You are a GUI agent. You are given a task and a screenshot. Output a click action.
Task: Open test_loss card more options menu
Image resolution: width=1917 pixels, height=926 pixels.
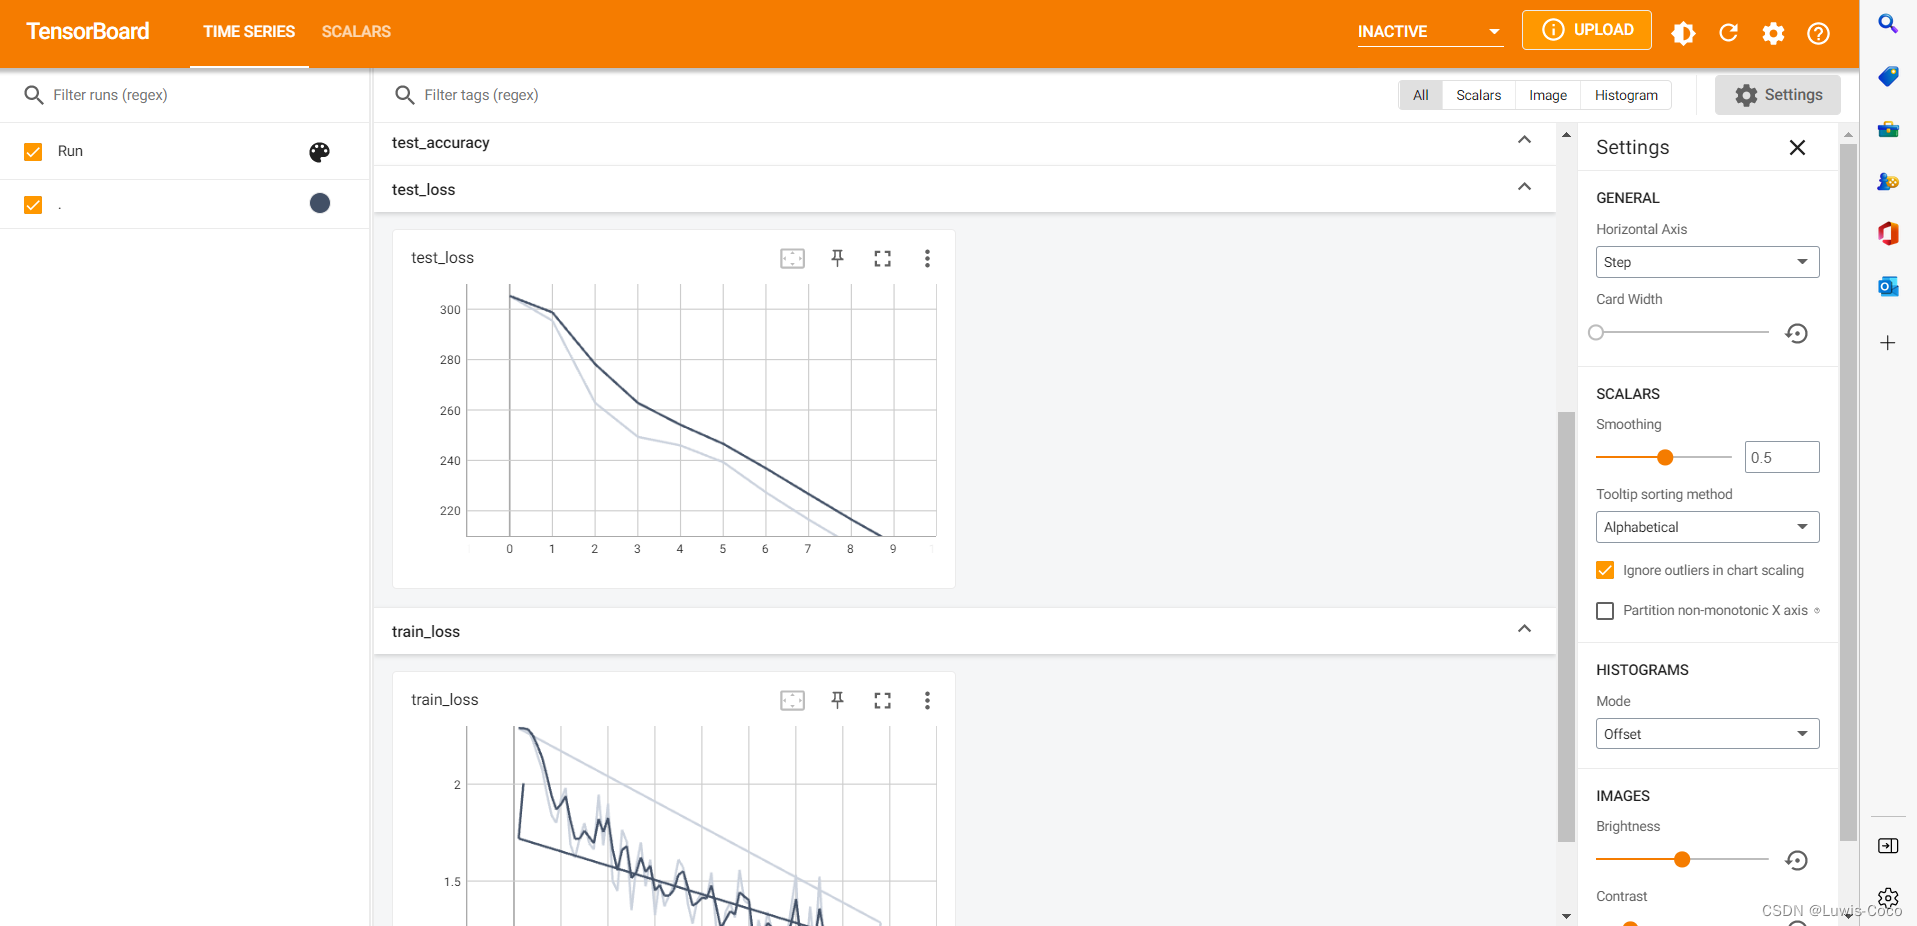coord(927,259)
